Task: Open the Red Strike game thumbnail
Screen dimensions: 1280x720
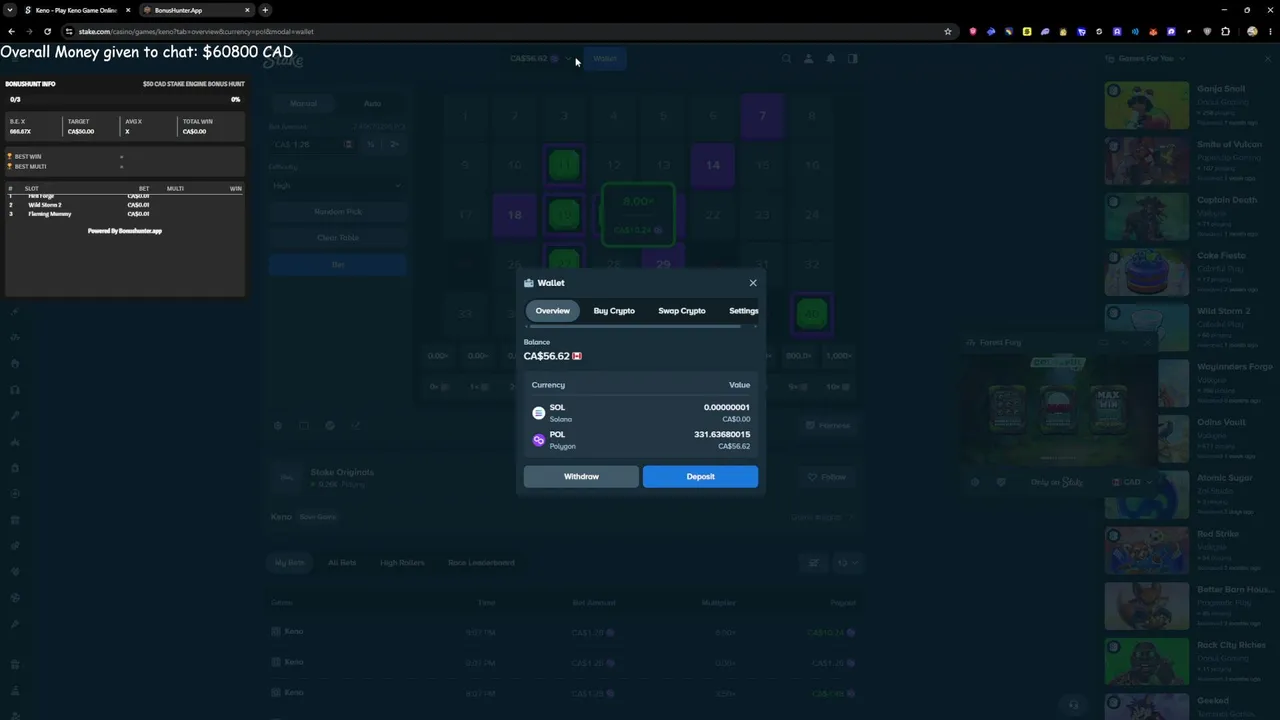Action: tap(1147, 550)
